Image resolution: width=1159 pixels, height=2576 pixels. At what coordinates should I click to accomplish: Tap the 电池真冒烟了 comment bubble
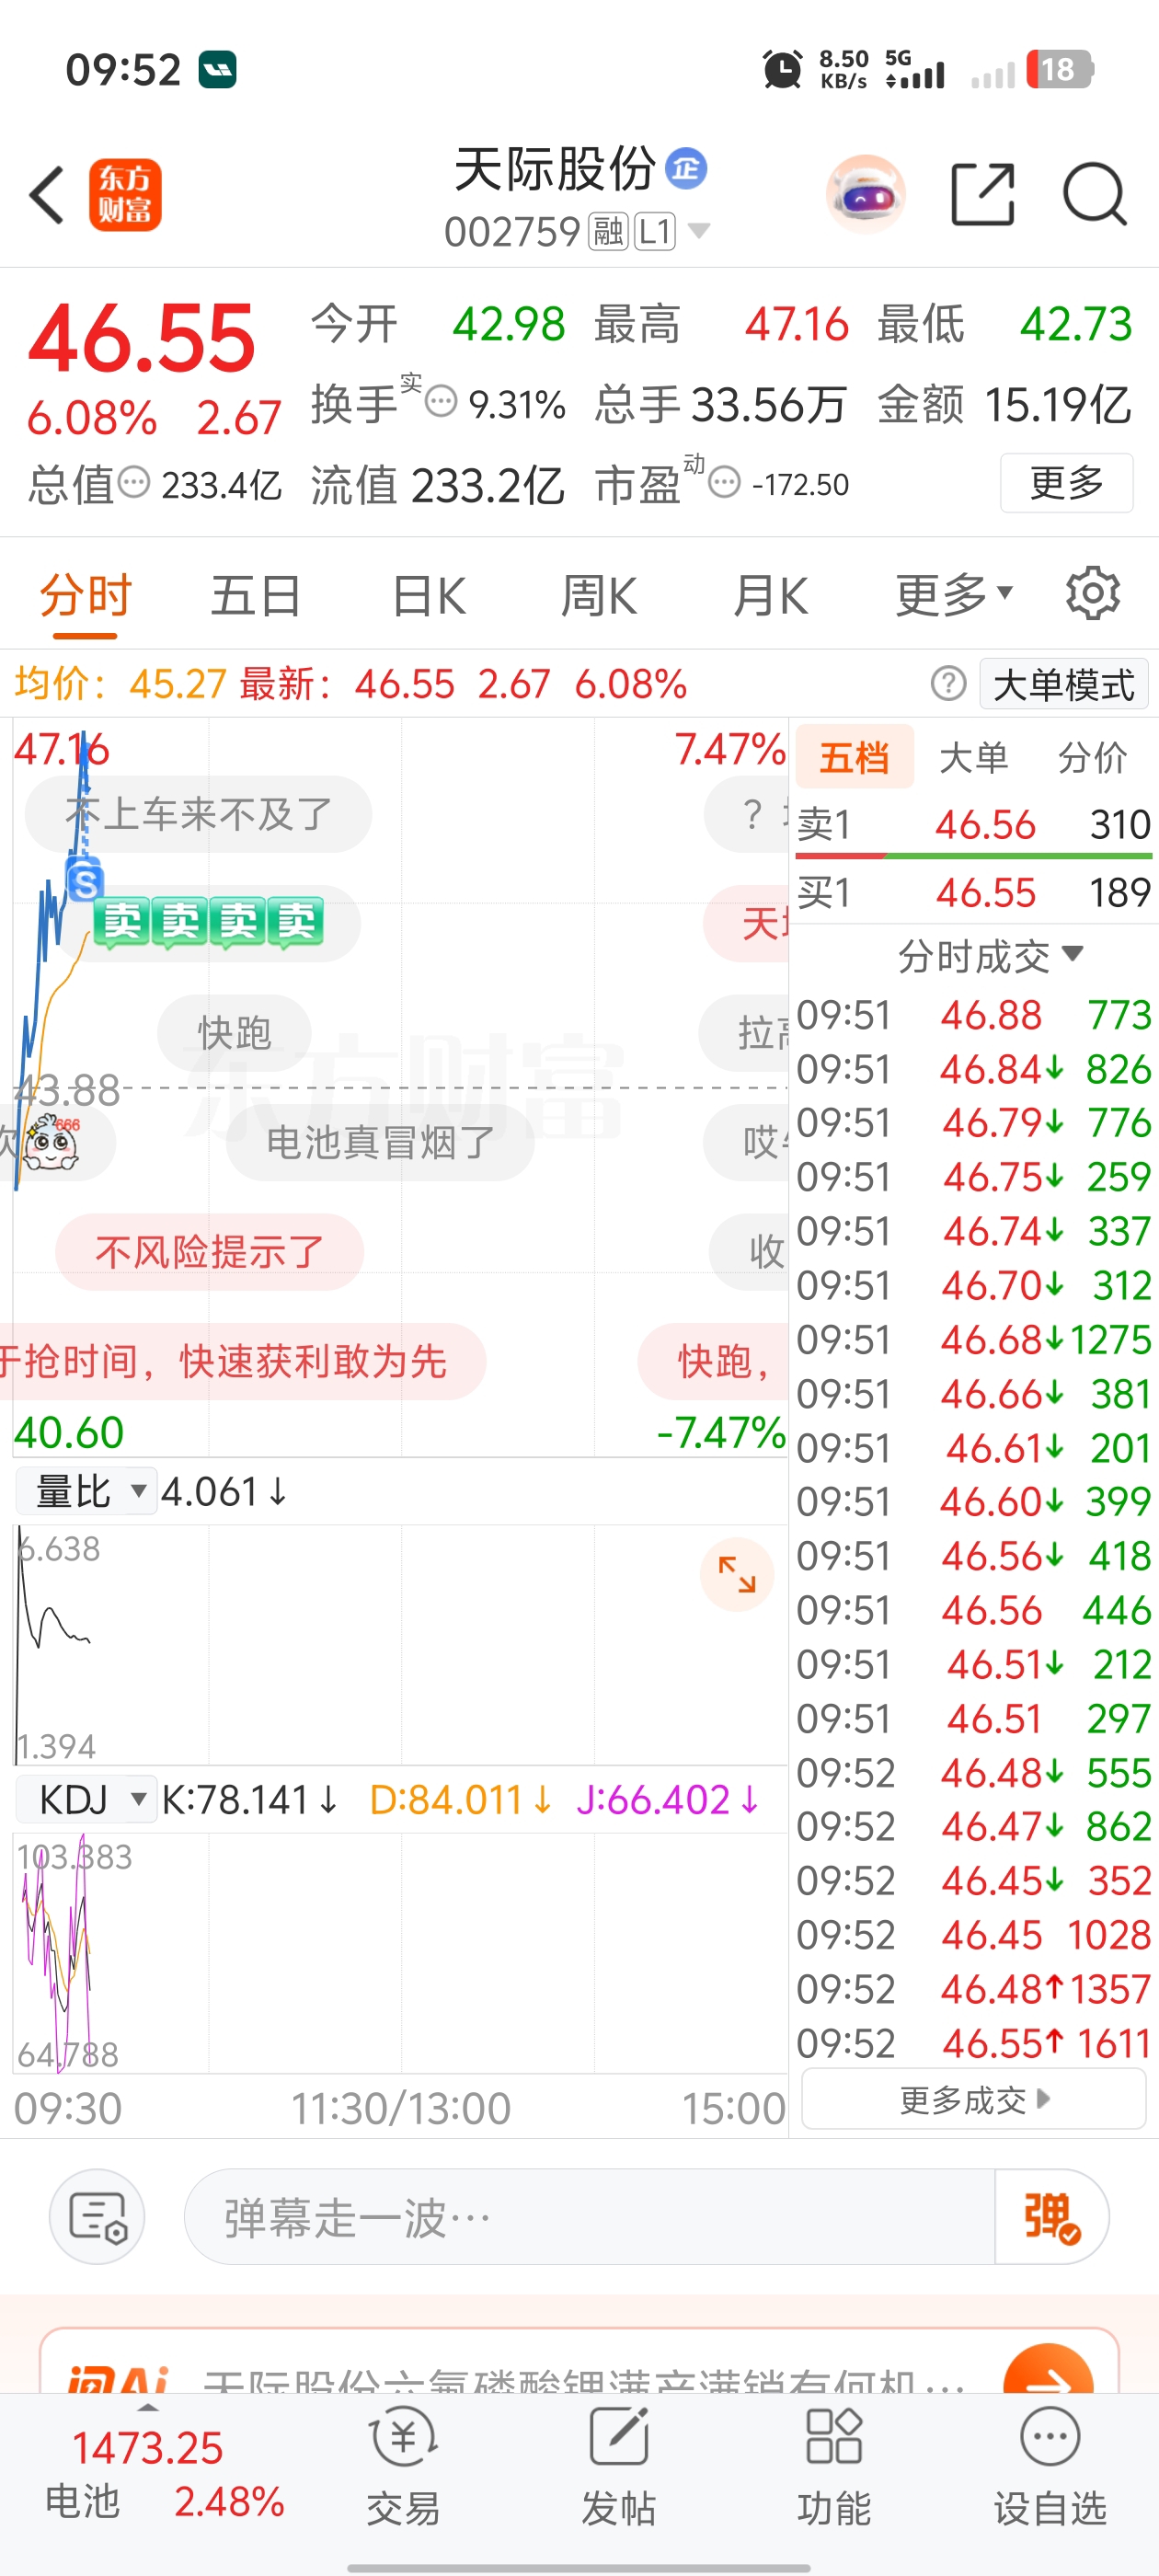coord(380,1141)
